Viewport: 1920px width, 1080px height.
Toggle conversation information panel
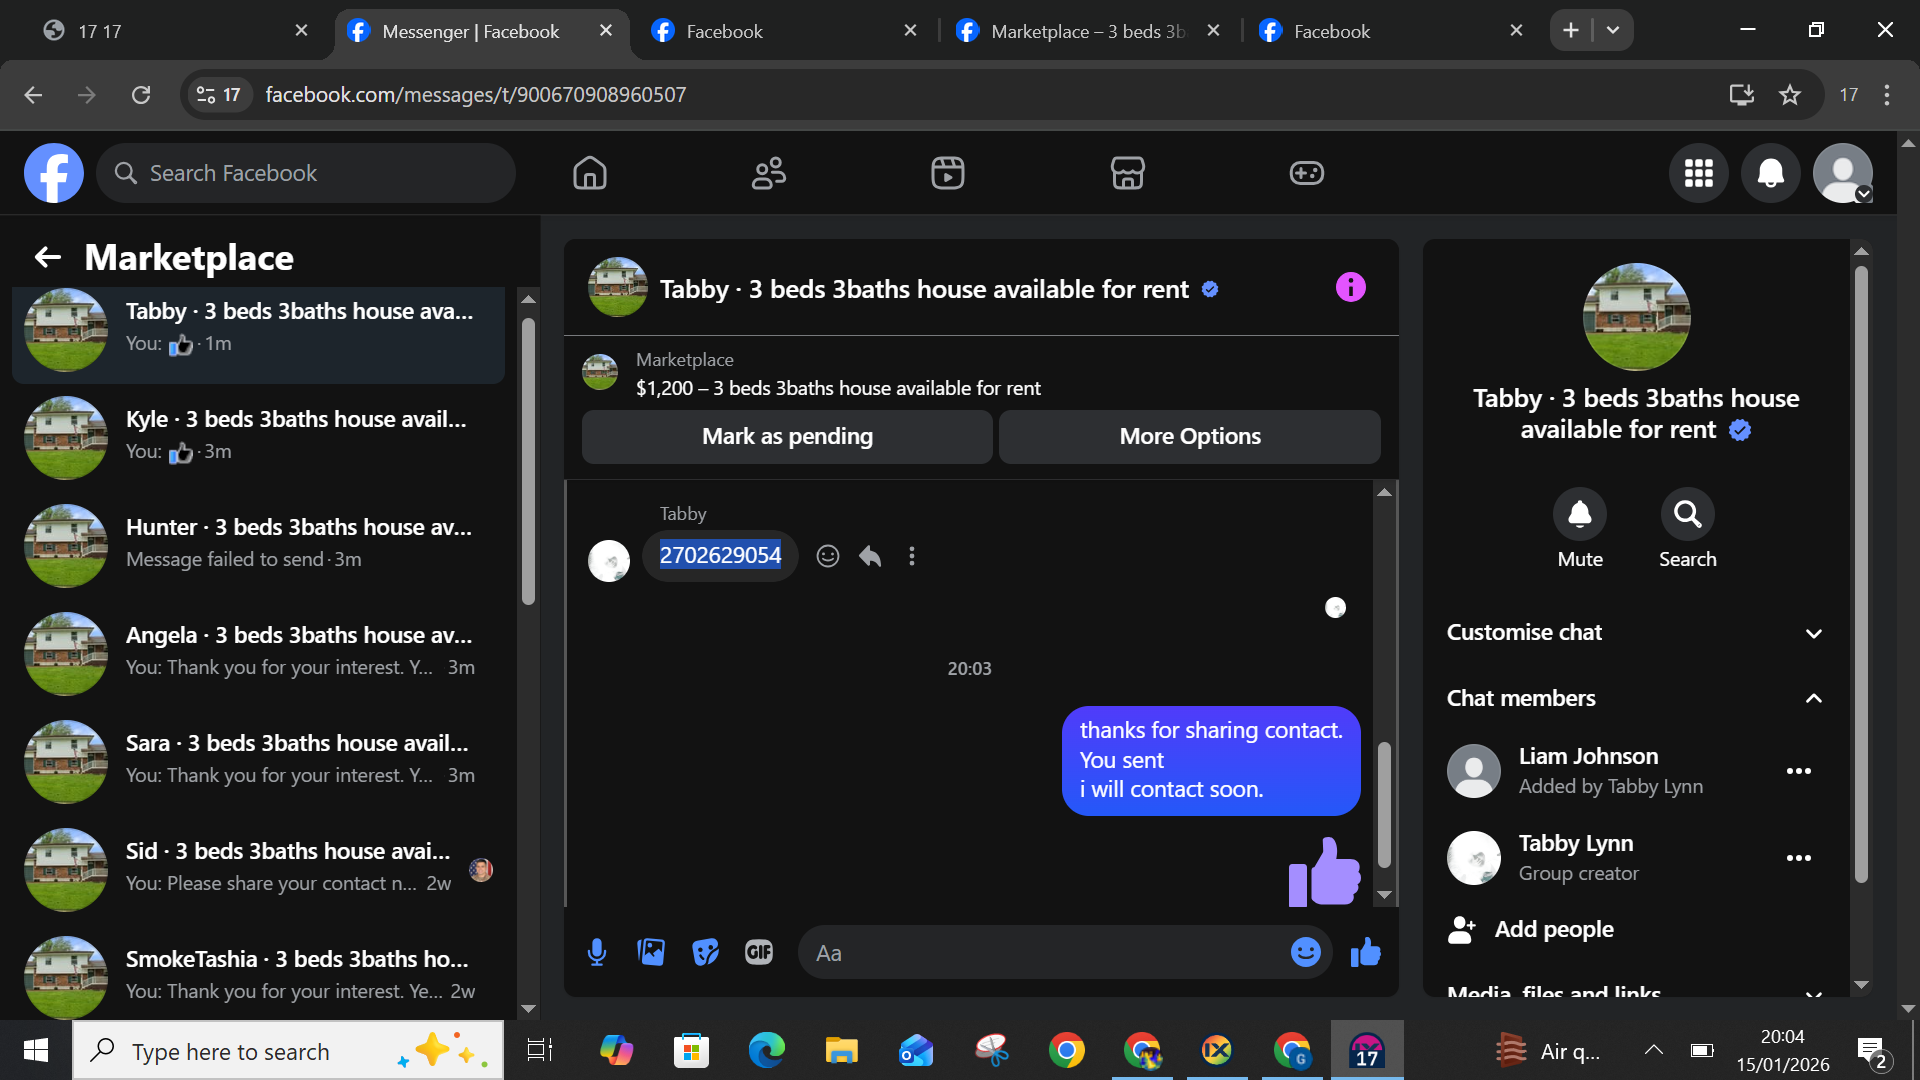[1350, 288]
